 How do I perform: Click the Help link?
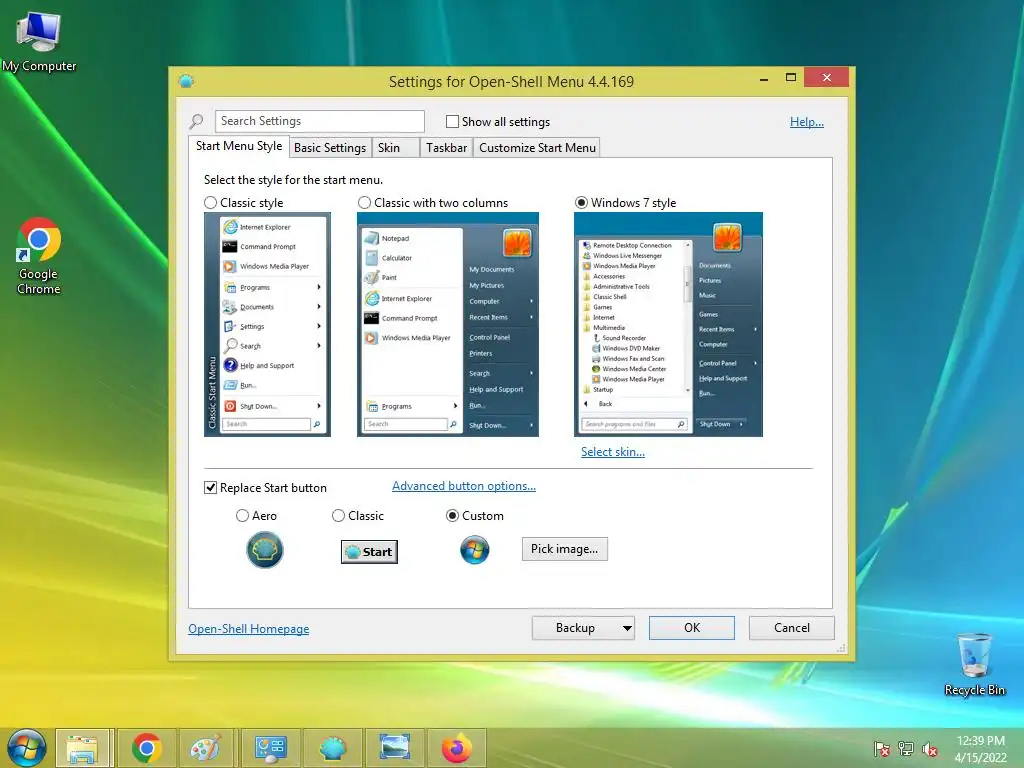pos(807,122)
